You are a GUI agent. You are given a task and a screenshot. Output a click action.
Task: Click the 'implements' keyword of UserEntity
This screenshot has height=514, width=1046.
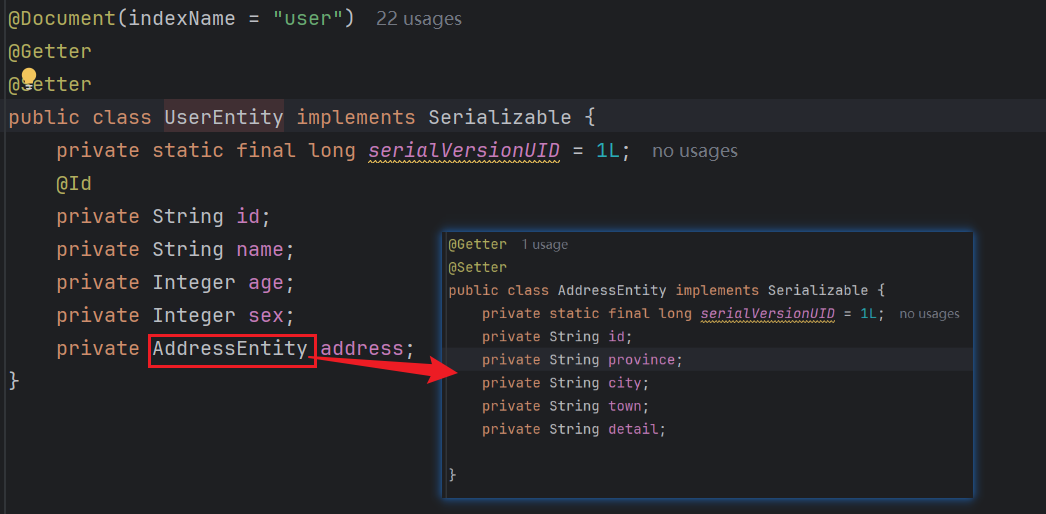pos(356,118)
